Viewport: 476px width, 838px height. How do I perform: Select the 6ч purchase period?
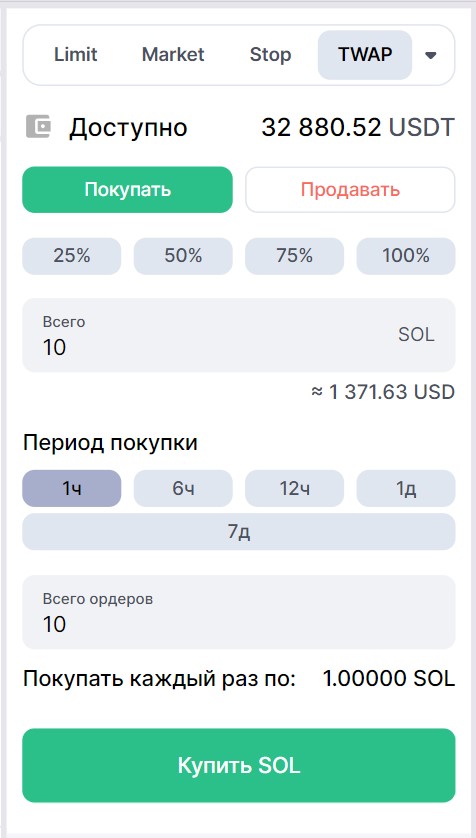183,488
